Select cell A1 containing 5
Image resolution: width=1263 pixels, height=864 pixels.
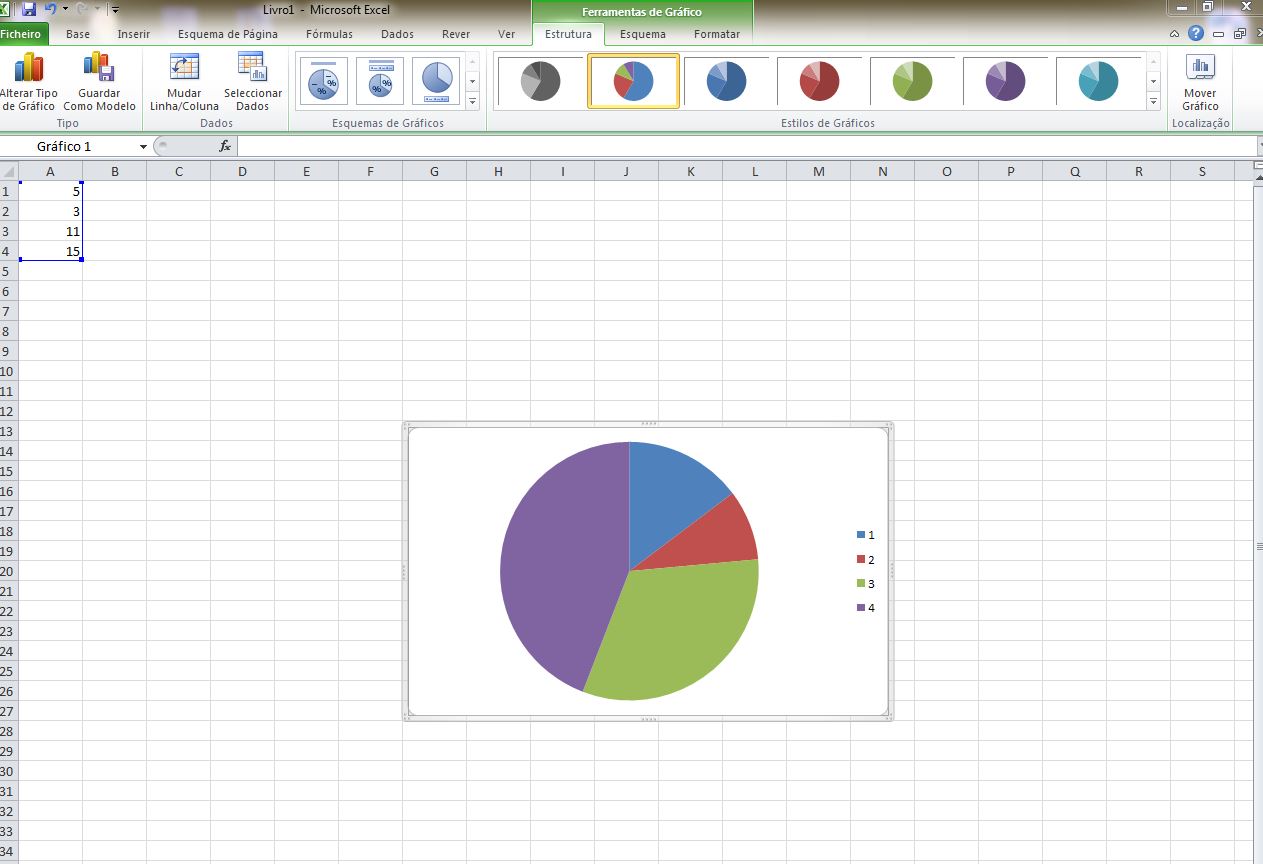coord(50,191)
